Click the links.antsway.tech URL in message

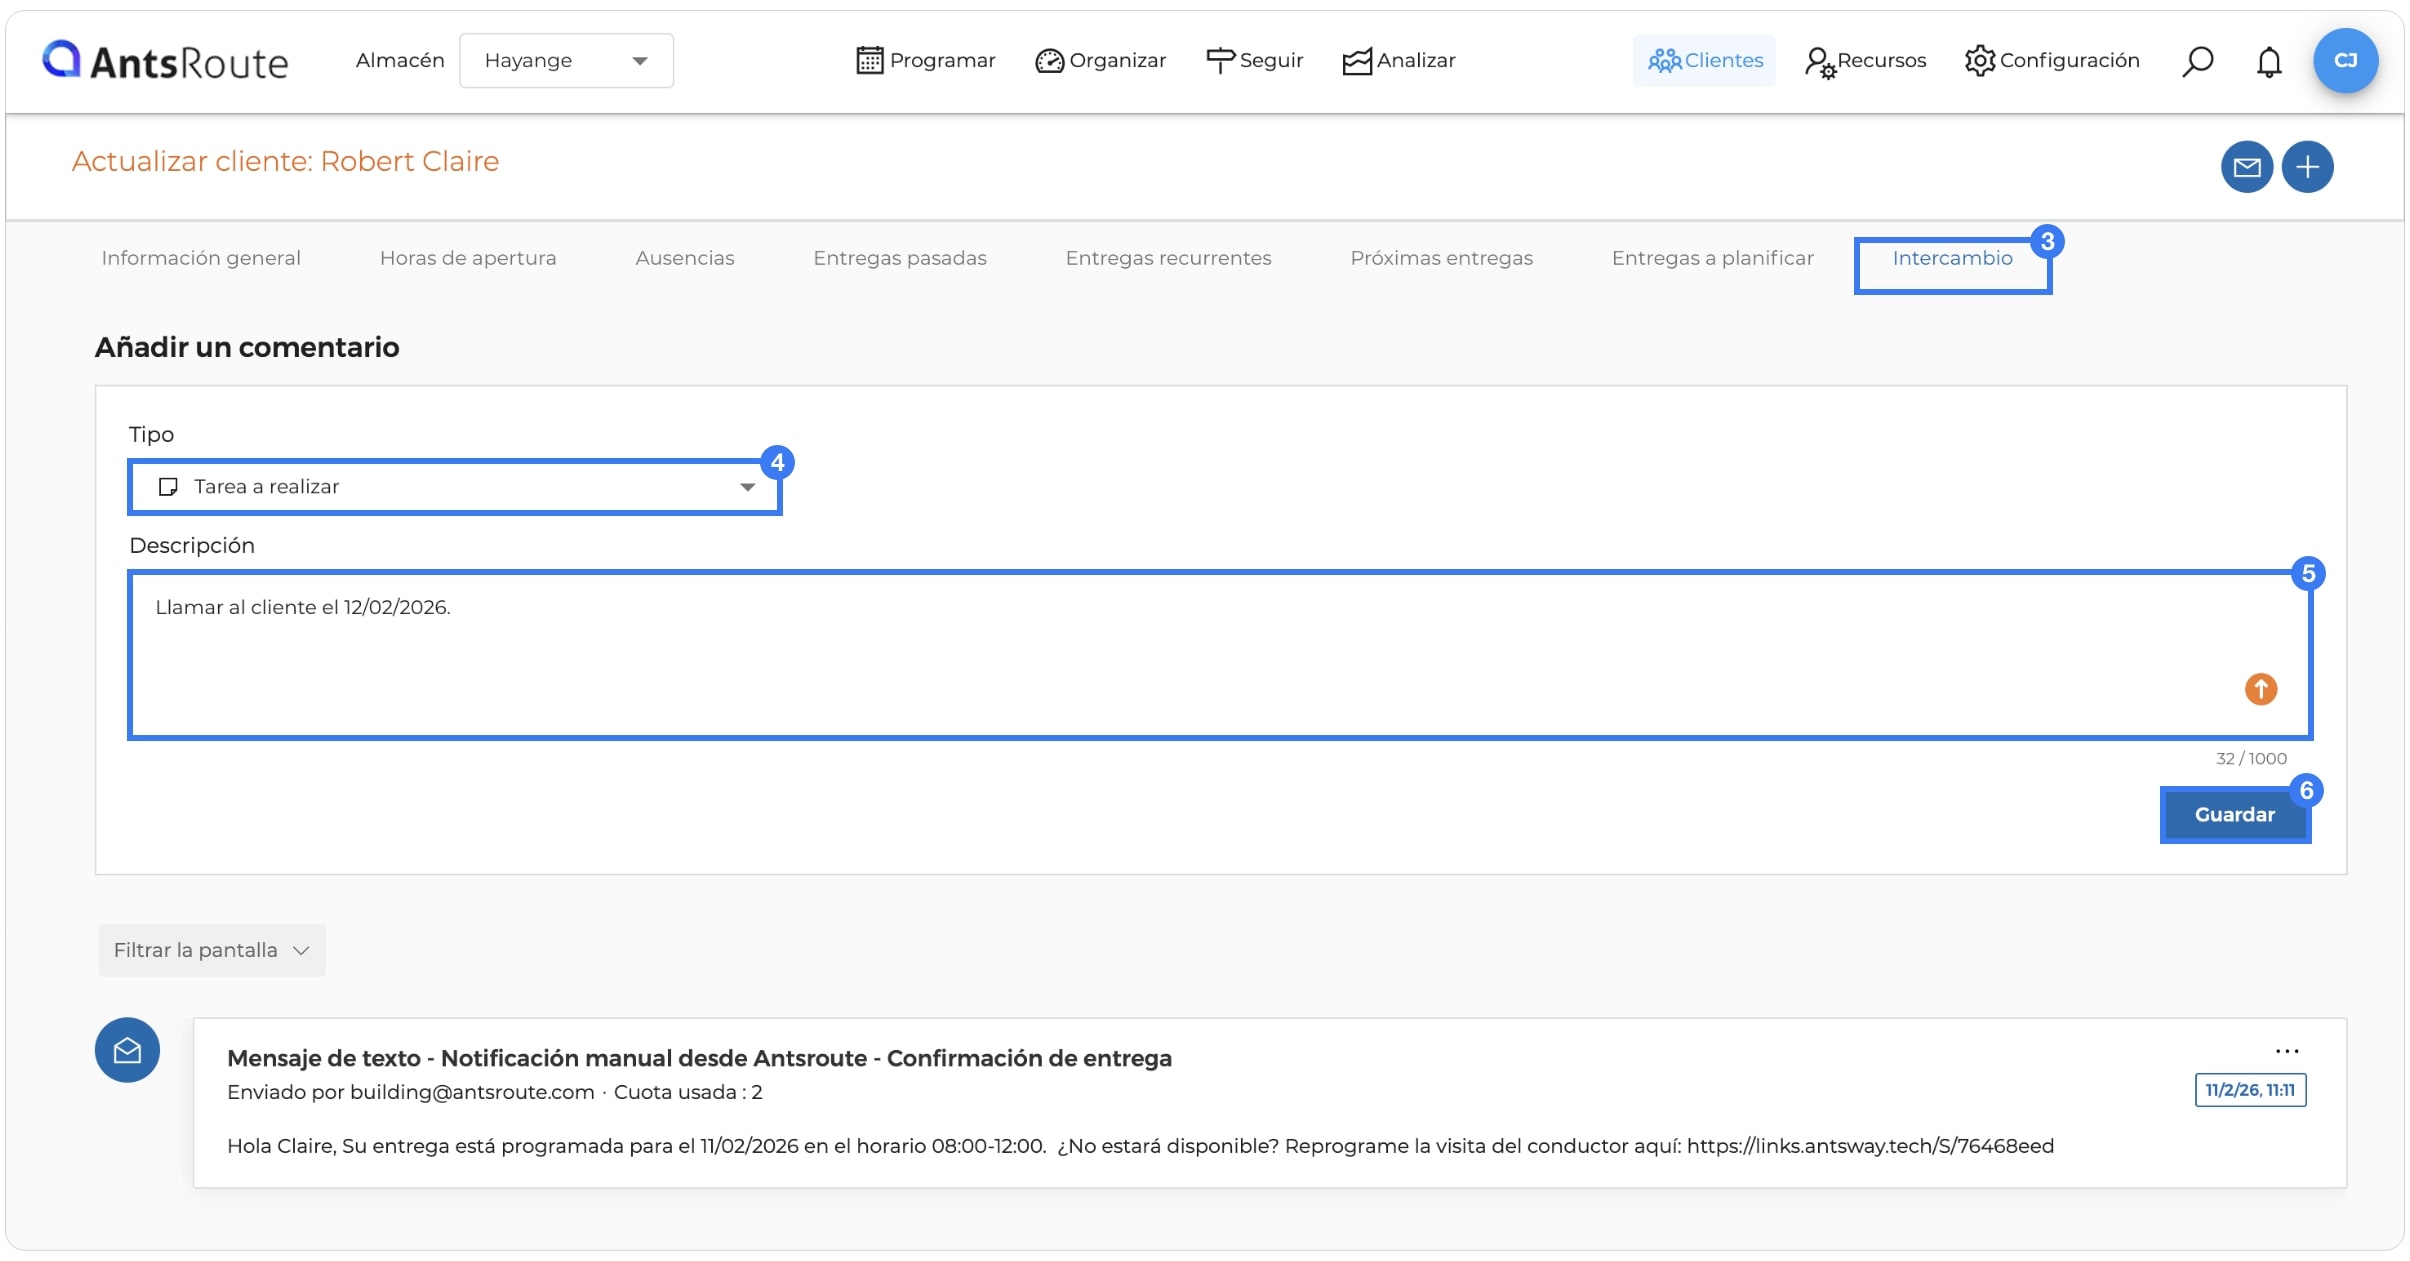[x=1870, y=1146]
